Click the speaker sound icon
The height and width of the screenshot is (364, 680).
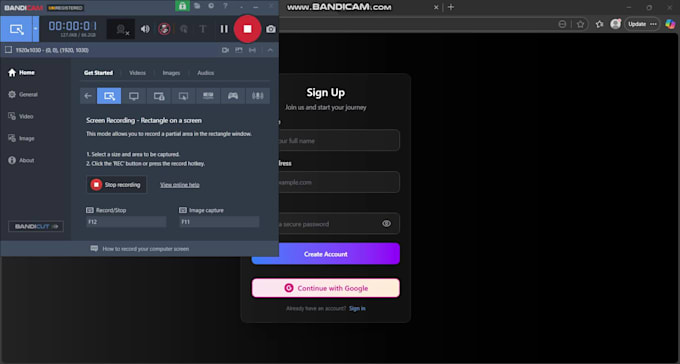[145, 29]
